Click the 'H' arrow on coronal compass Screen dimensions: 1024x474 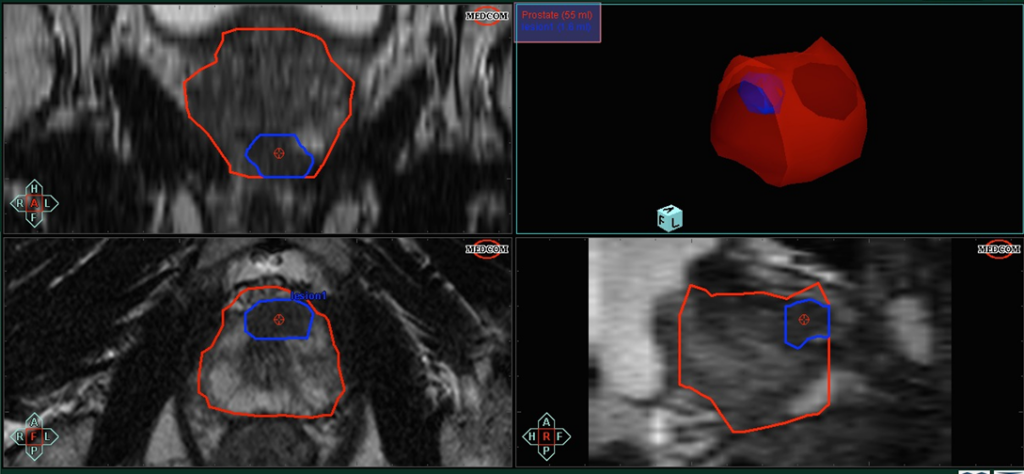click(x=35, y=187)
